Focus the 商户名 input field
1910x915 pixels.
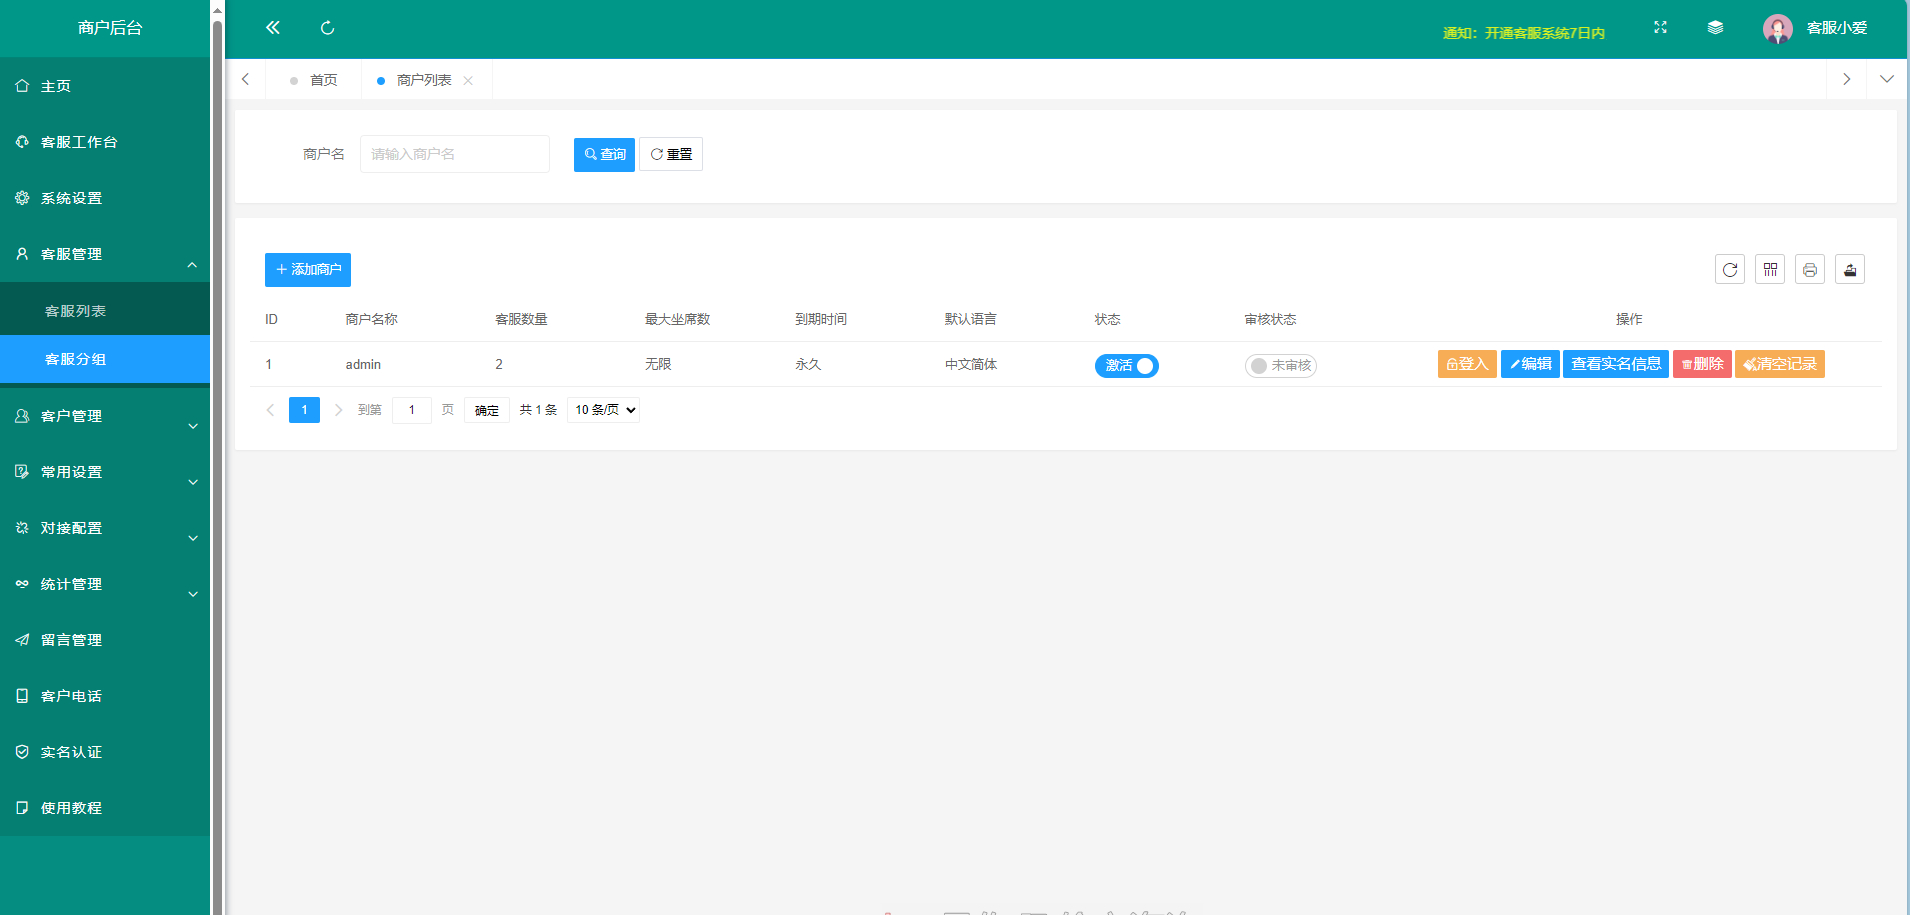454,155
